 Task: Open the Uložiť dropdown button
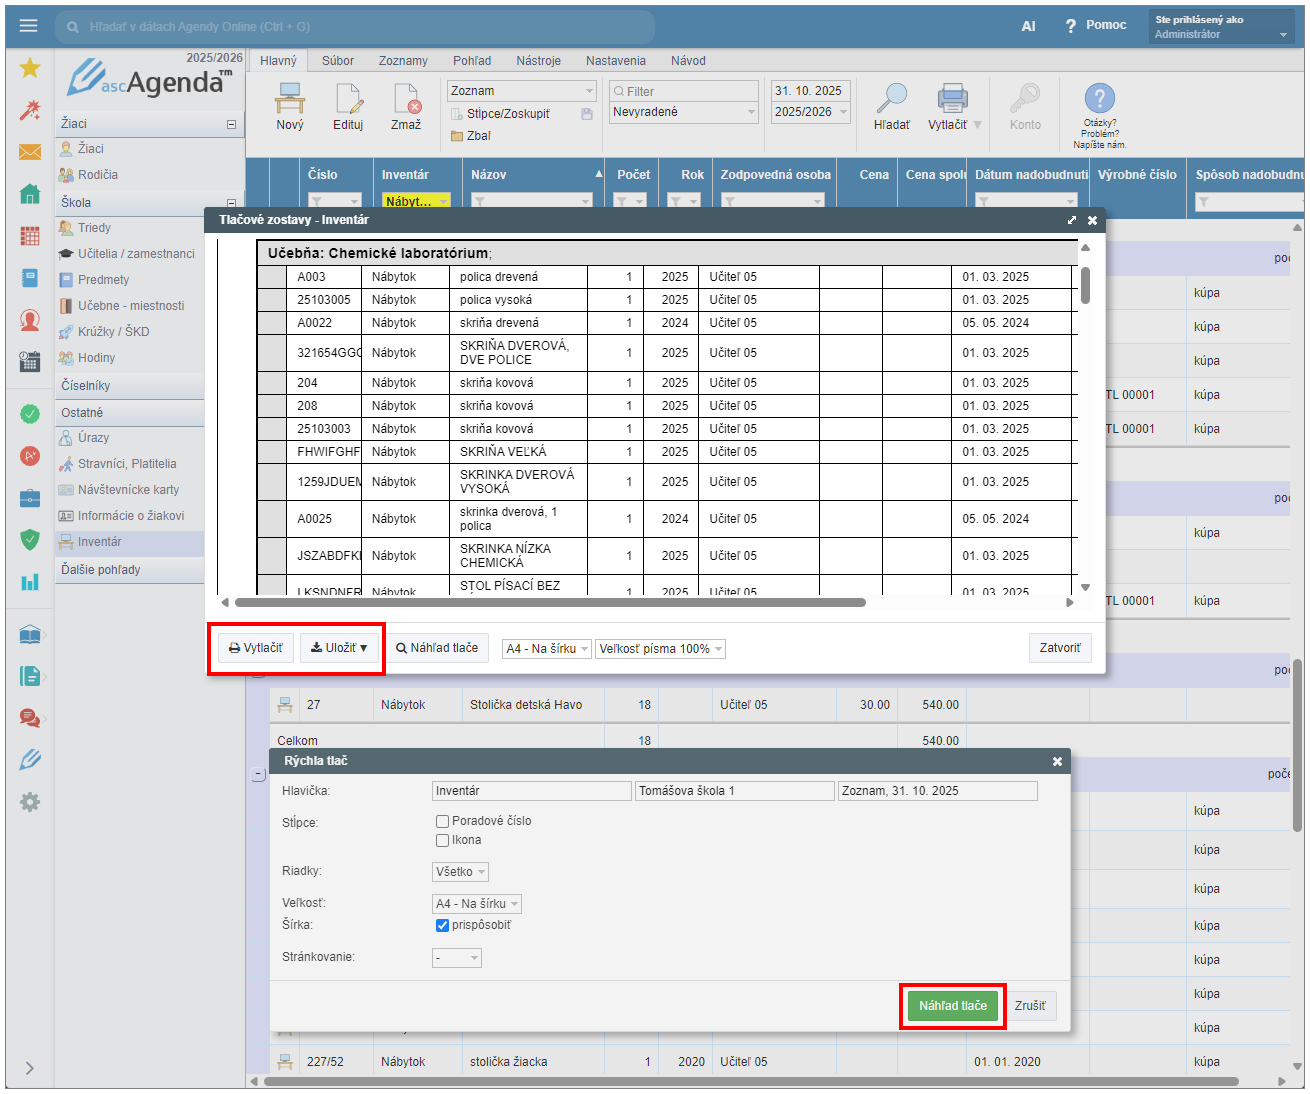(x=340, y=648)
